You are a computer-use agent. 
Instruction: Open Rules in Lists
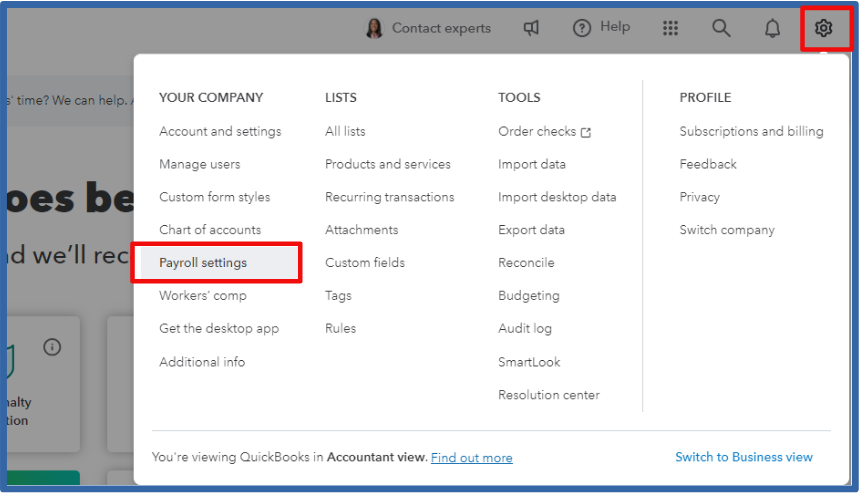(340, 328)
